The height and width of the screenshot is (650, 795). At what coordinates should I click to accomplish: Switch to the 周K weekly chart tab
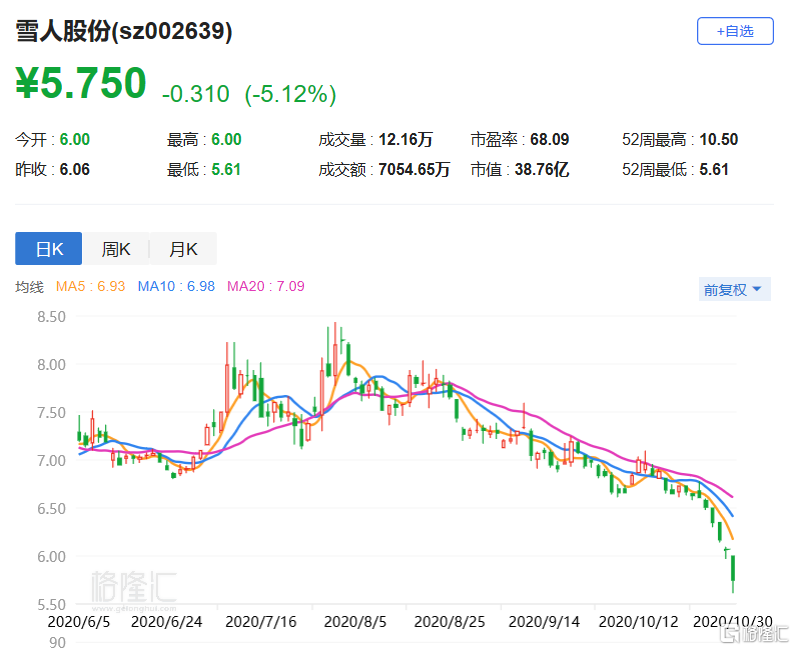116,248
